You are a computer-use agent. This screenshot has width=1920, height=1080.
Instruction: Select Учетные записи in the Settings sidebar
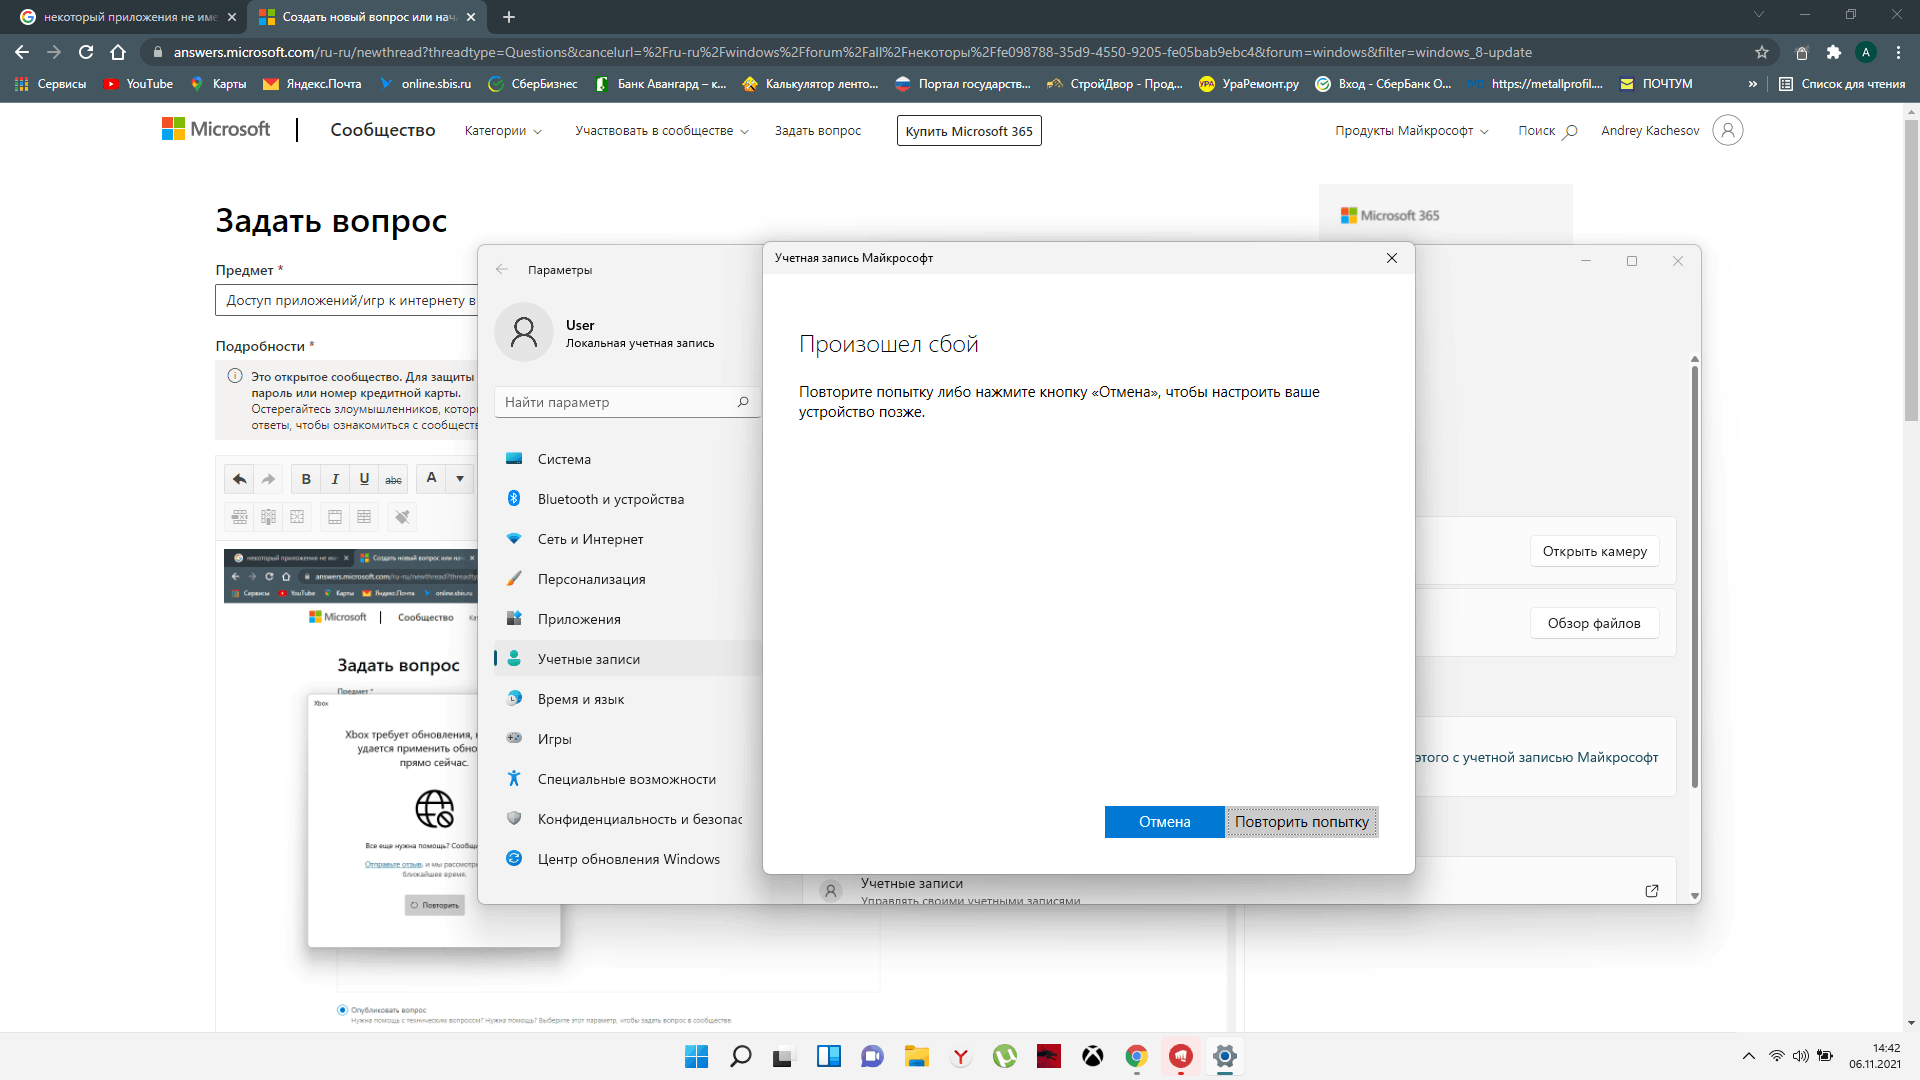628,659
